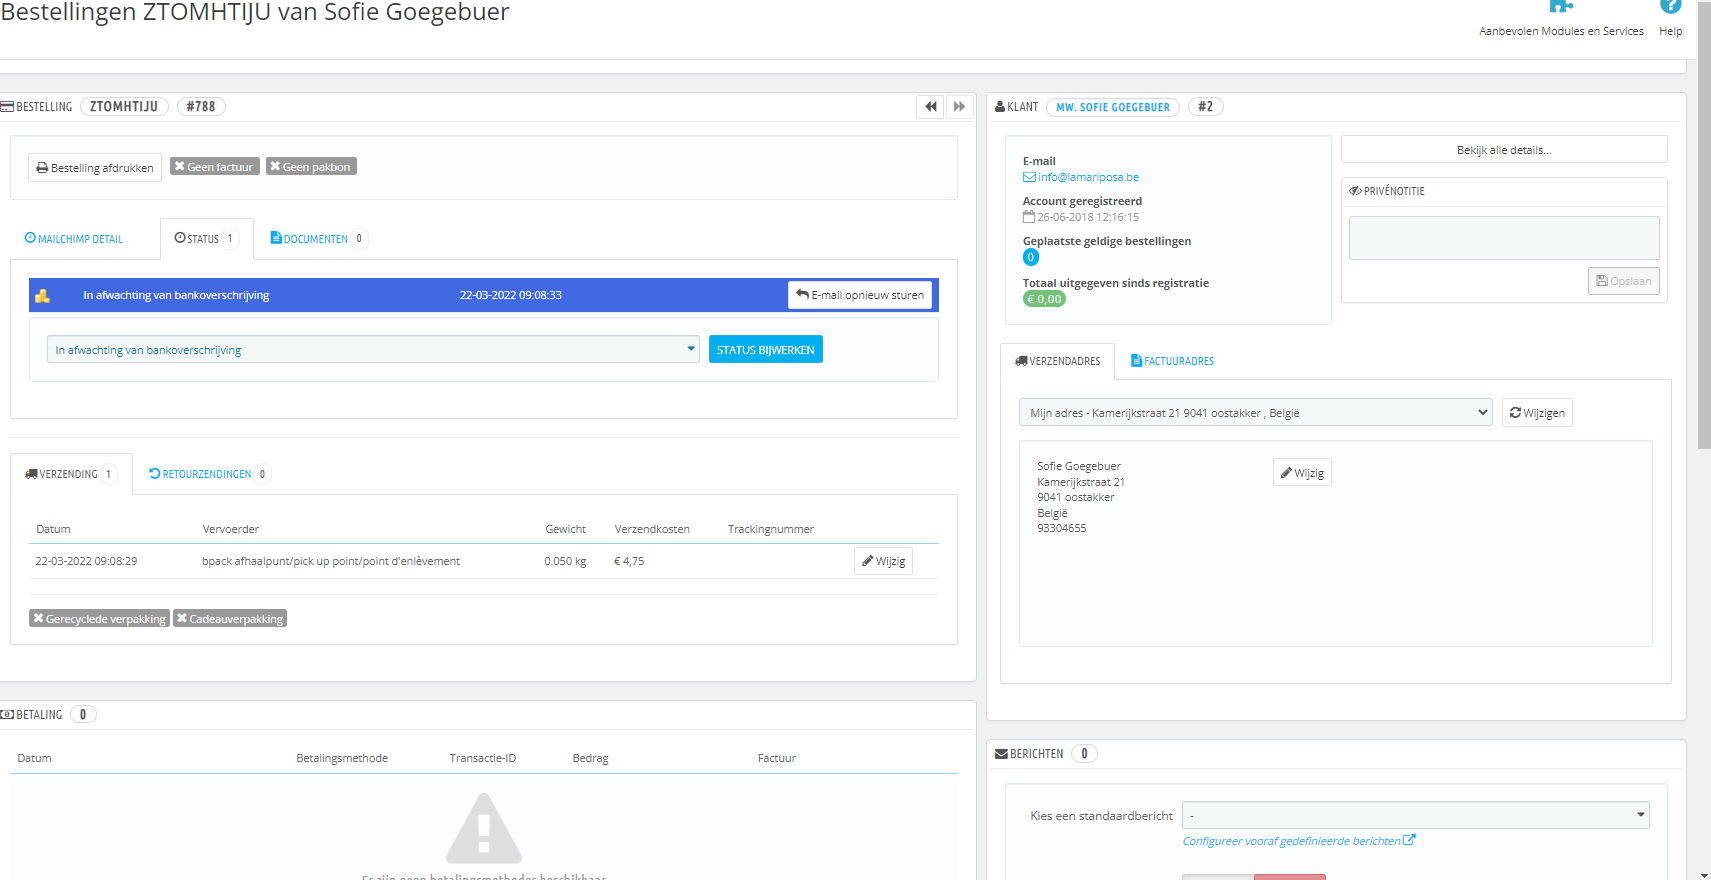Click the Geen factuur badge

tap(215, 167)
